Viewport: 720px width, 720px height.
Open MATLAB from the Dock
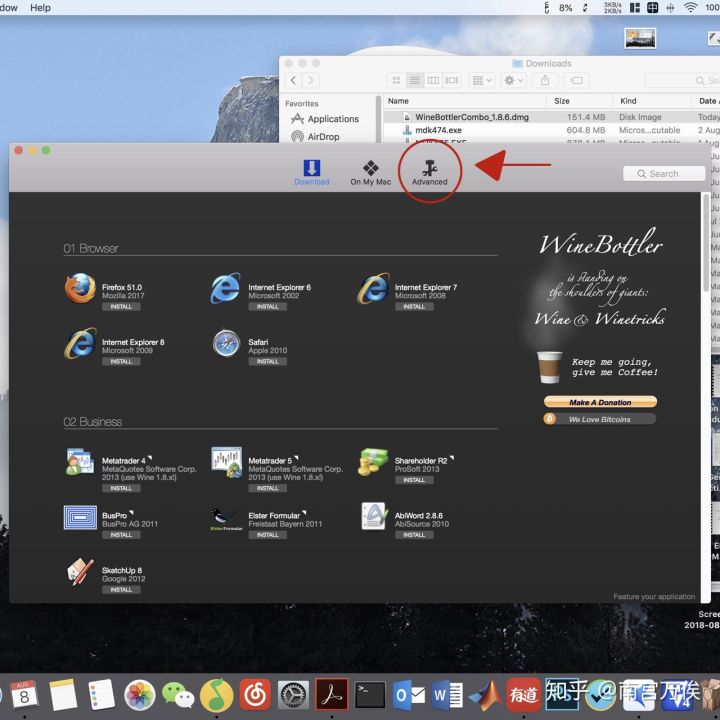click(x=486, y=694)
